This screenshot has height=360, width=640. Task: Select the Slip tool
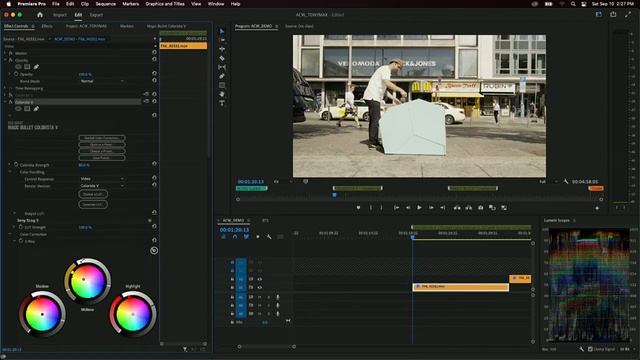[x=222, y=67]
